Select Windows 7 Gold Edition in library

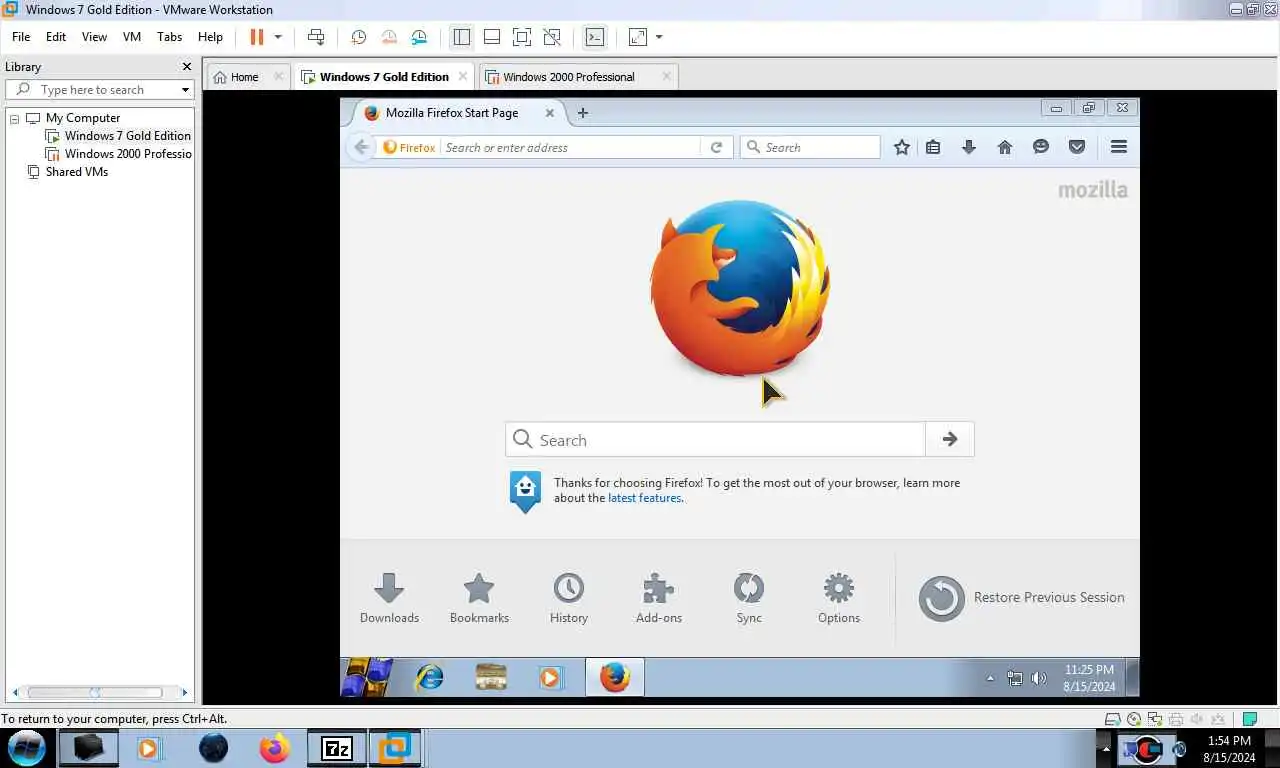click(x=118, y=136)
